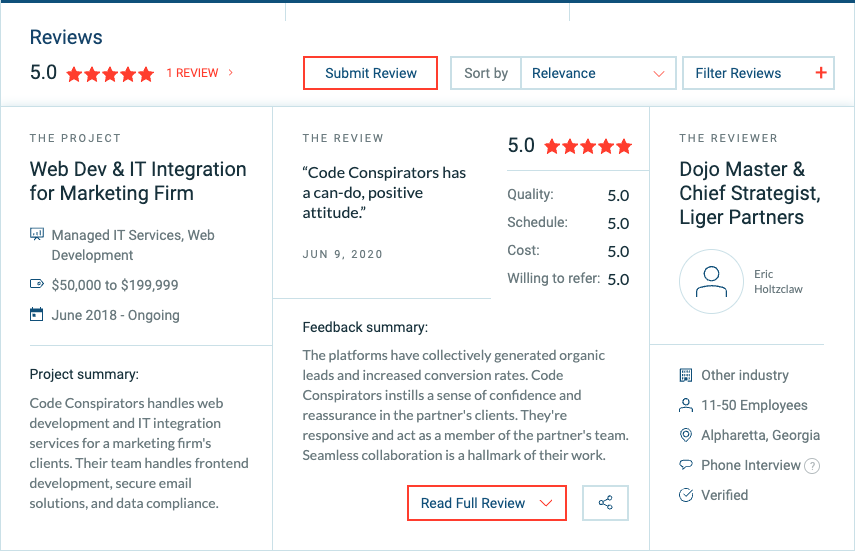Click the date JUN 9, 2020
This screenshot has height=551, width=855.
342,254
